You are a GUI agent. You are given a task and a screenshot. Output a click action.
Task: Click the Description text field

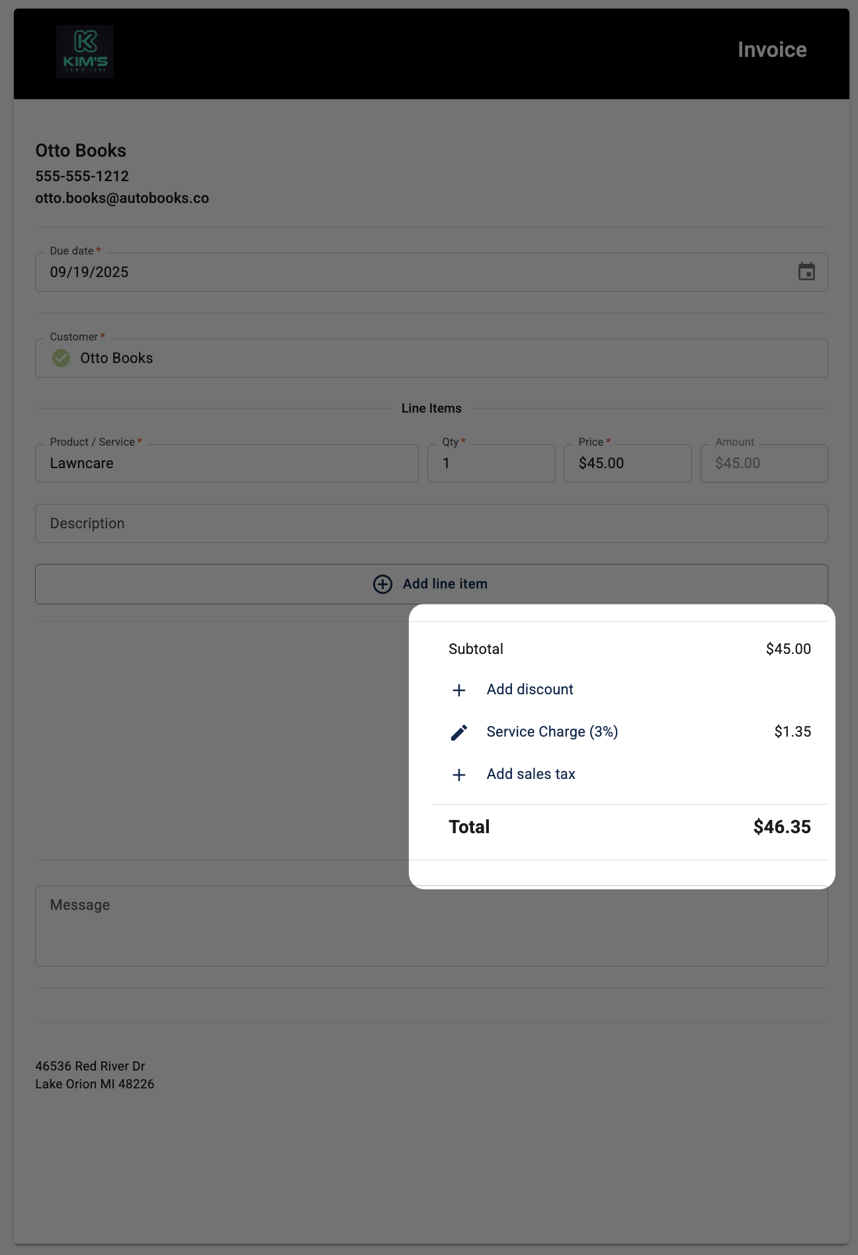click(431, 524)
